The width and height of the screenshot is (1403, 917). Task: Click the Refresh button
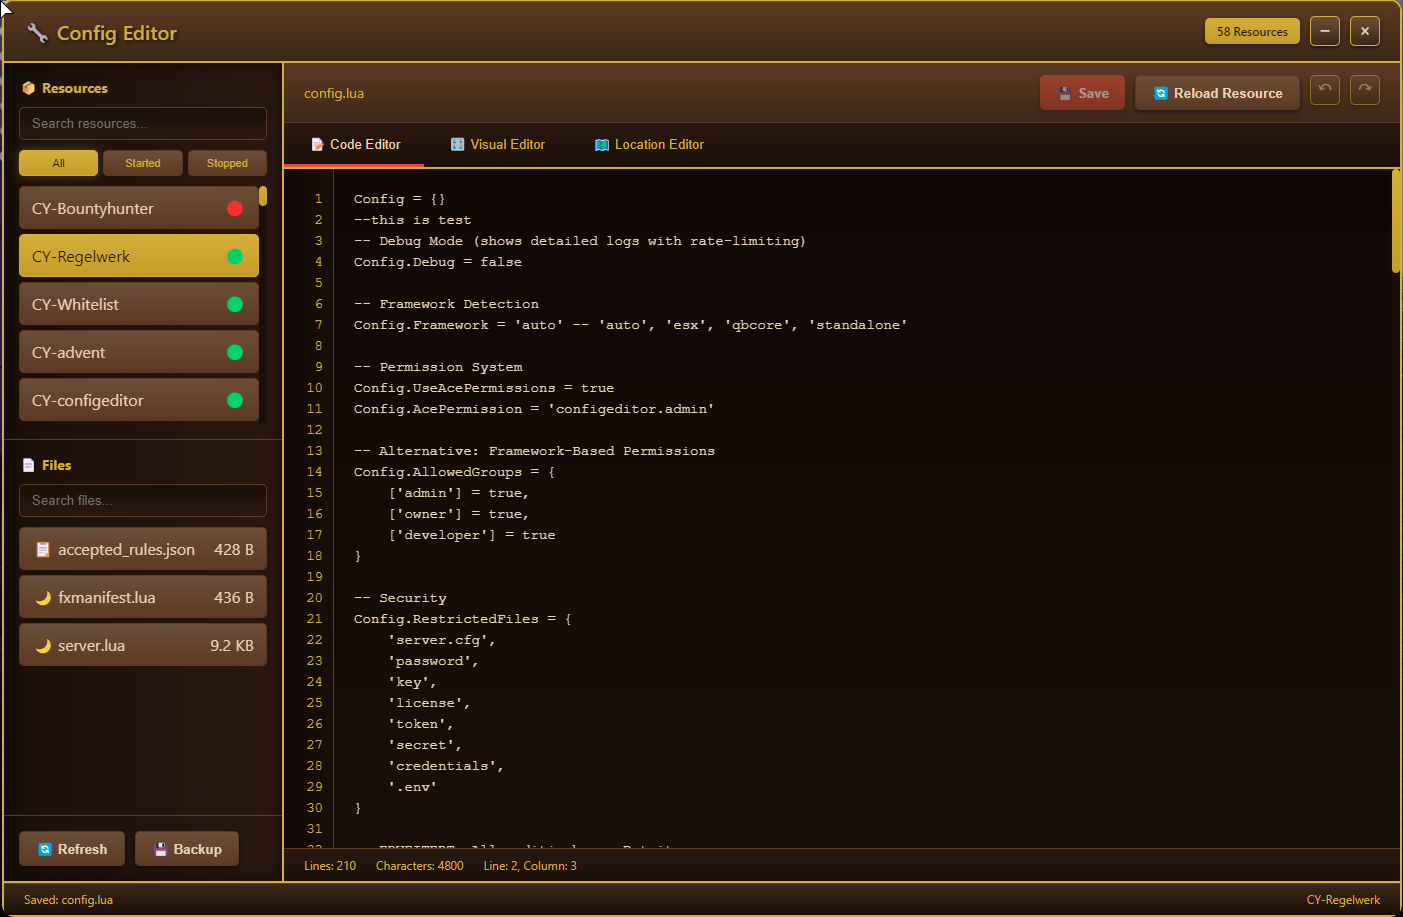click(x=72, y=849)
